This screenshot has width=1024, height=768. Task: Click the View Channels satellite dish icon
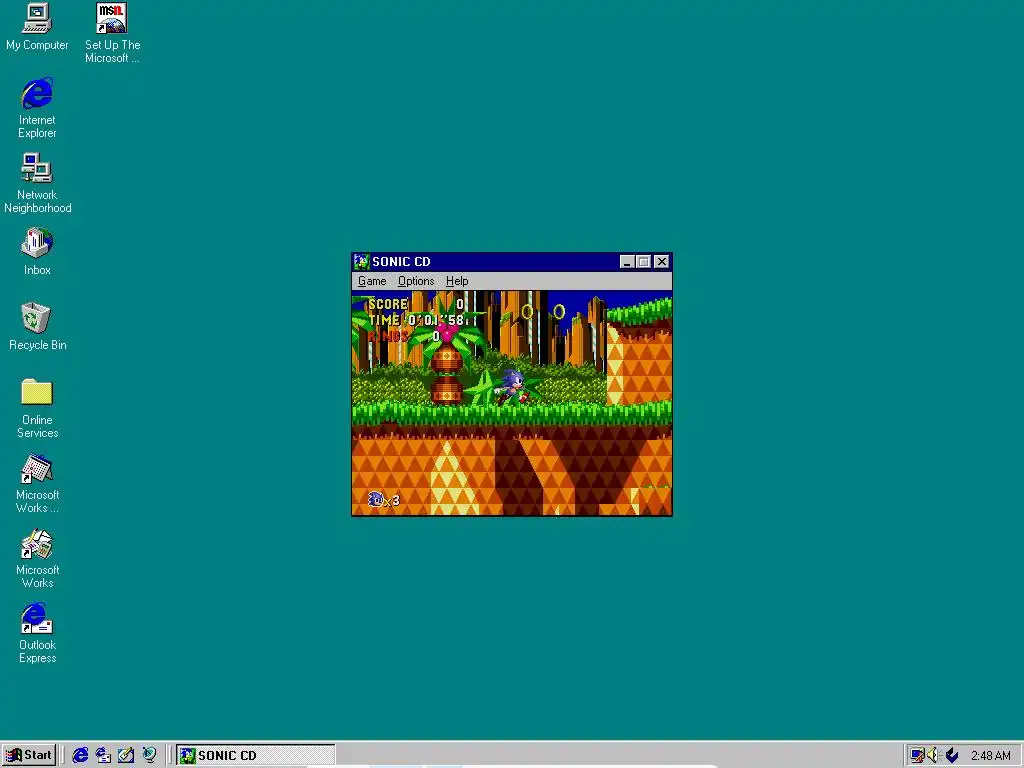[x=150, y=755]
